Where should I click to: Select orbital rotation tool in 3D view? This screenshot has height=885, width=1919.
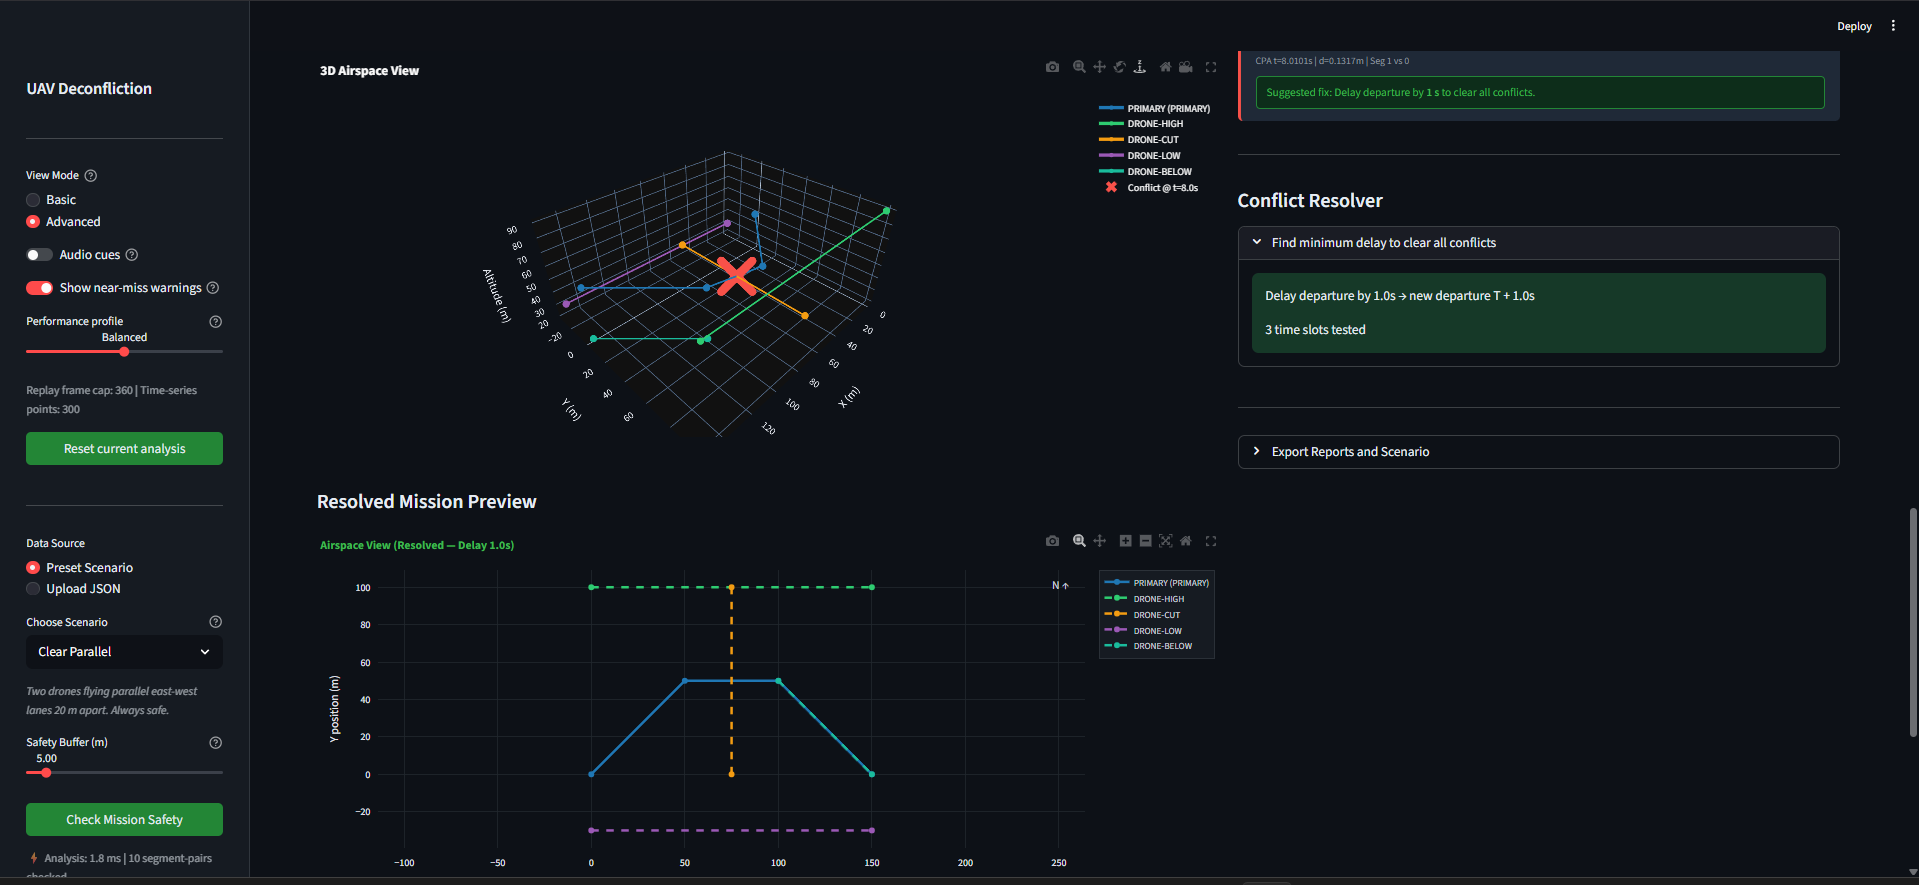pyautogui.click(x=1120, y=67)
